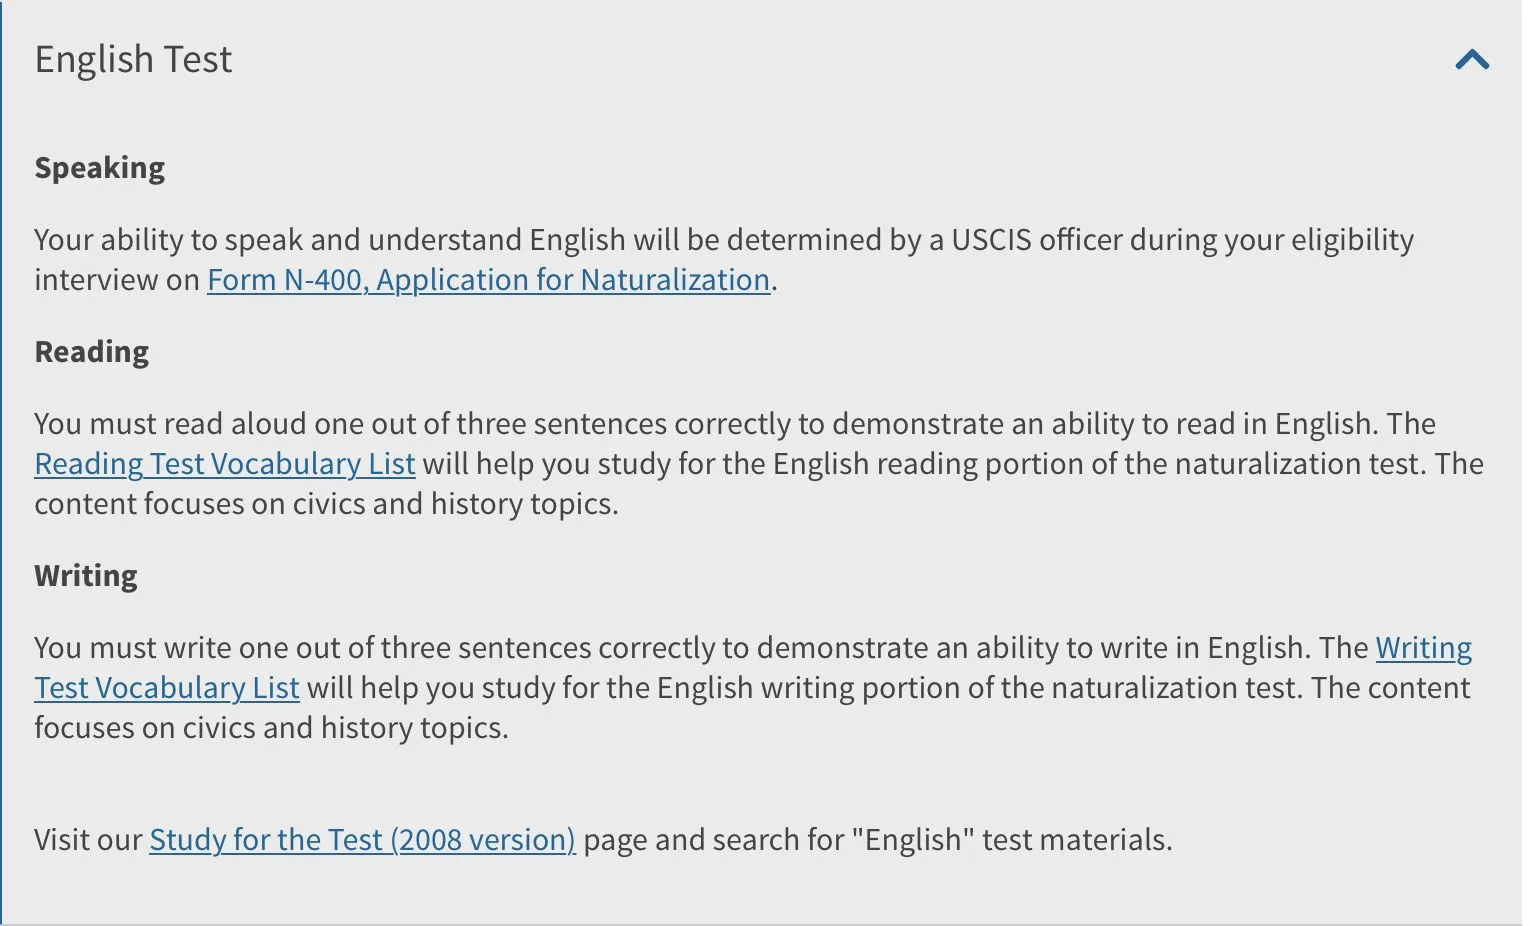Follow the Reading Test Vocabulary List hyperlink

[x=224, y=463]
